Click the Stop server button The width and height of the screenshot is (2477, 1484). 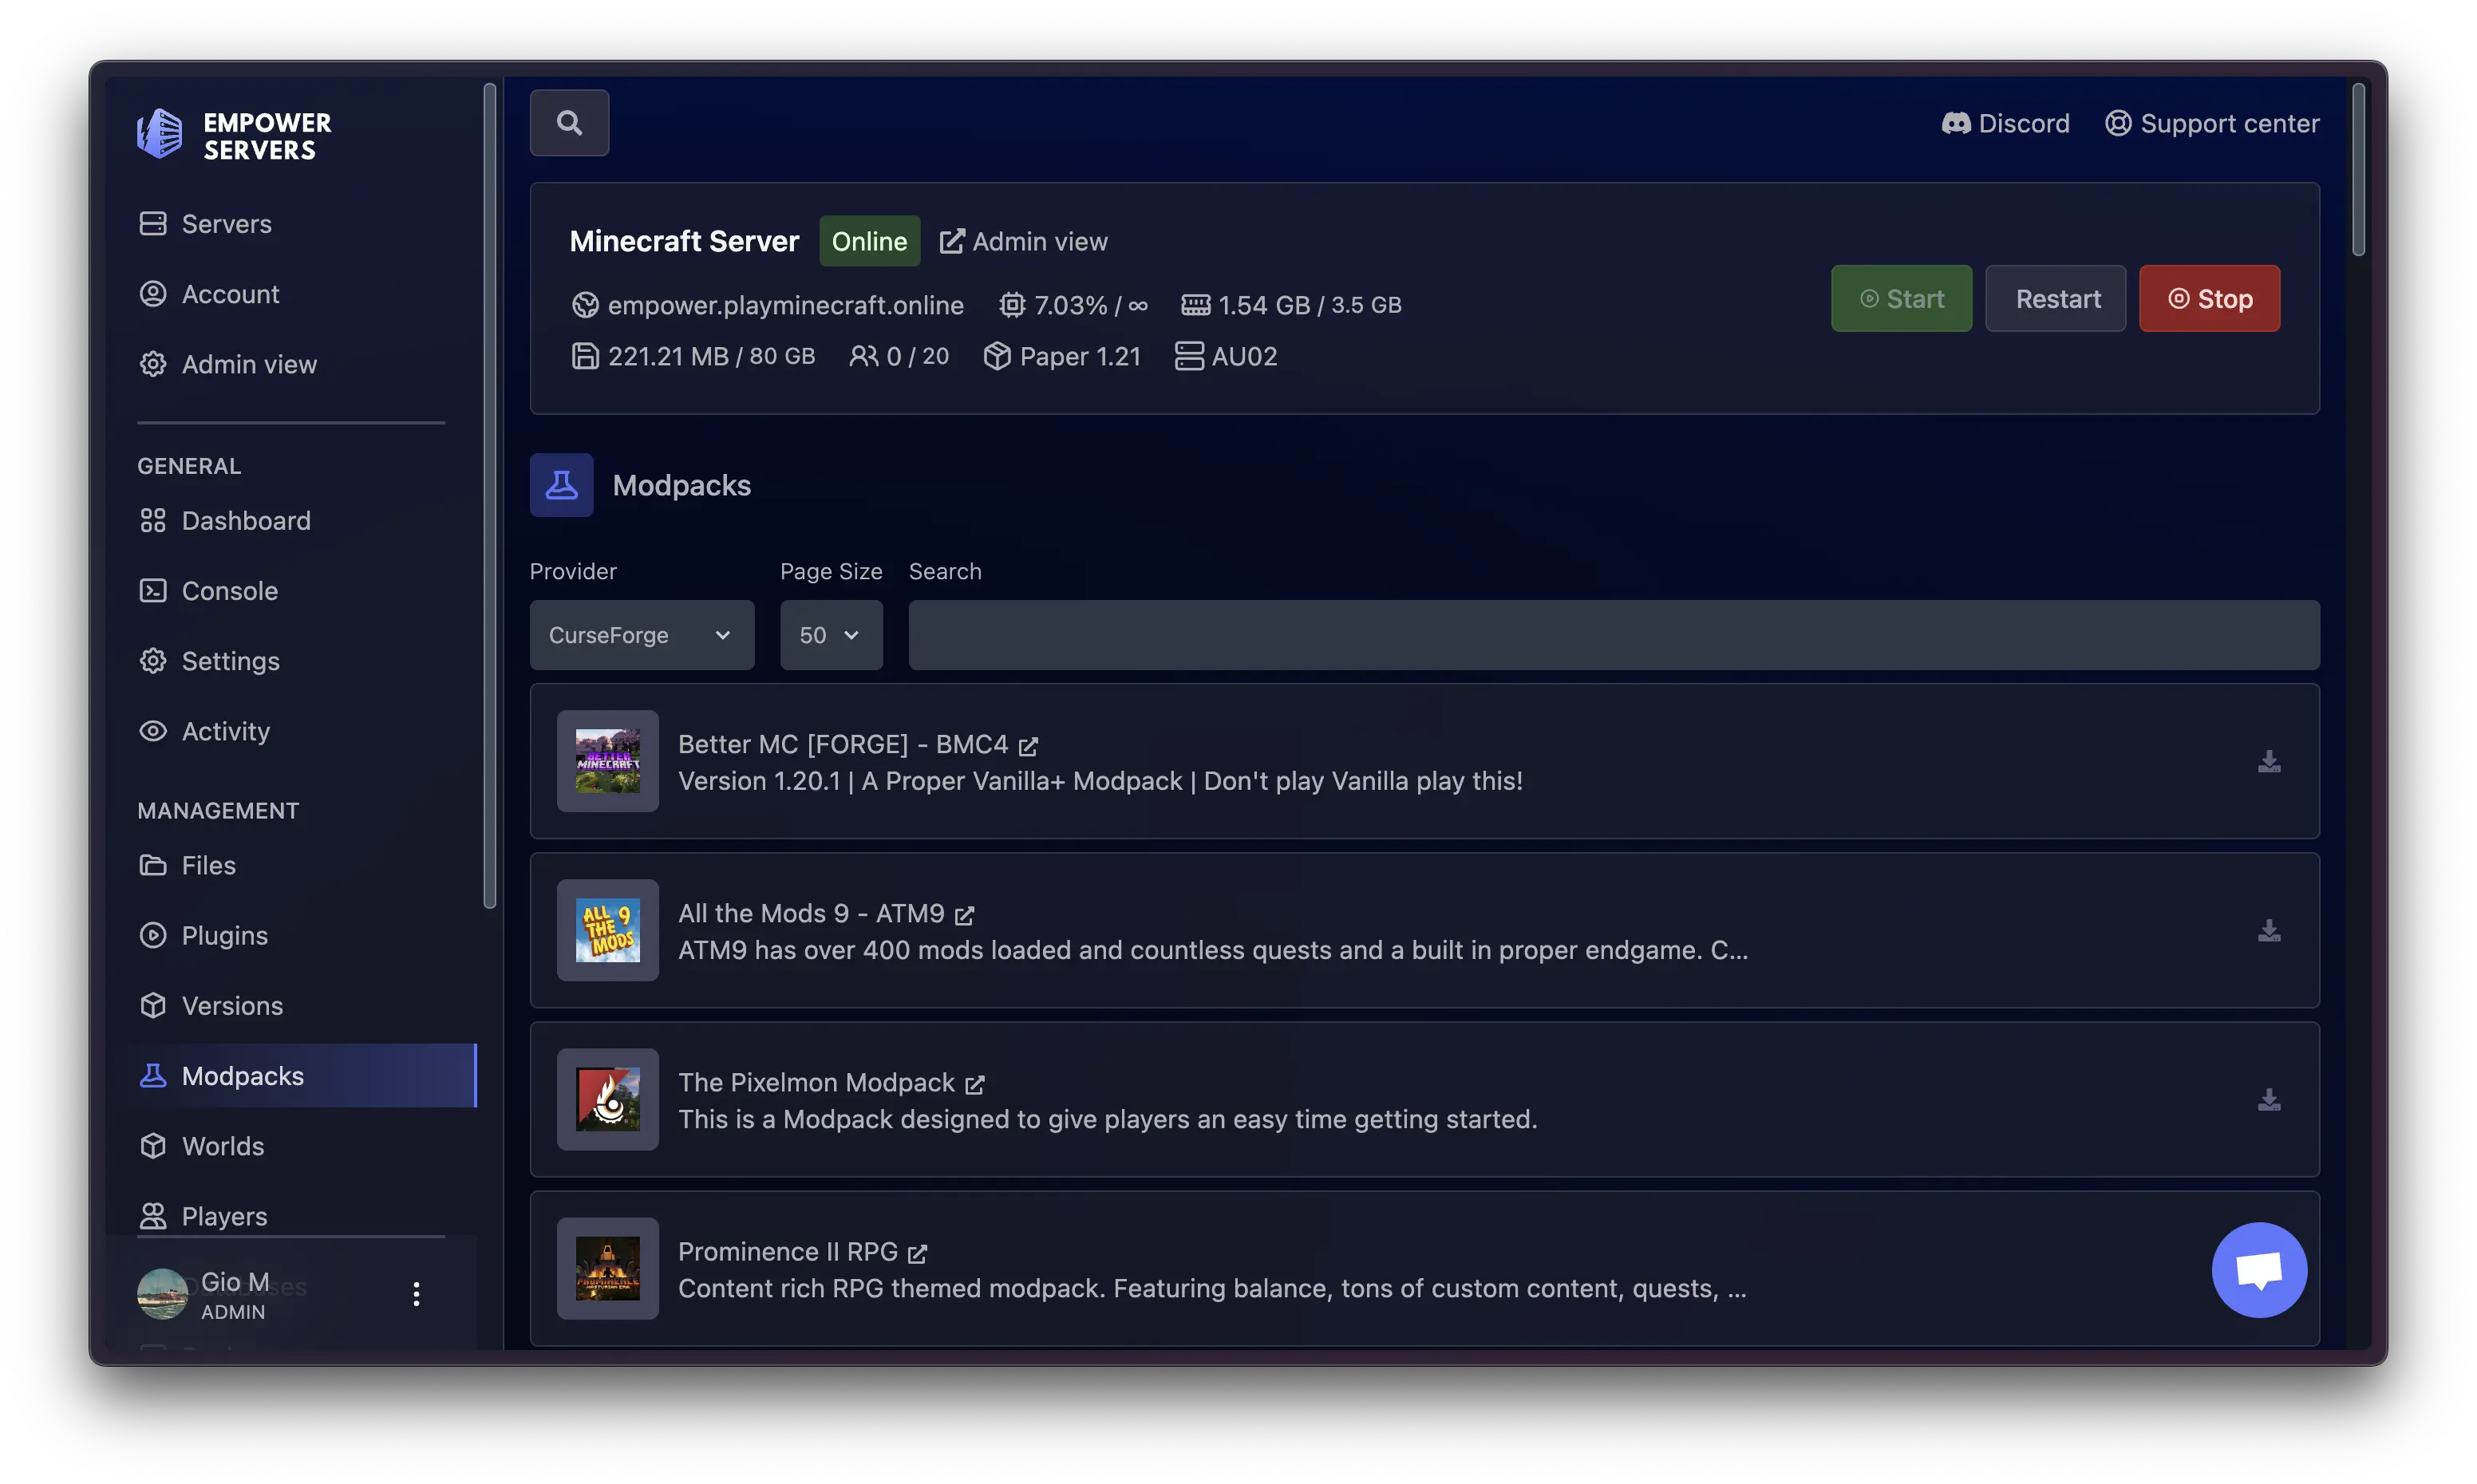(2209, 298)
